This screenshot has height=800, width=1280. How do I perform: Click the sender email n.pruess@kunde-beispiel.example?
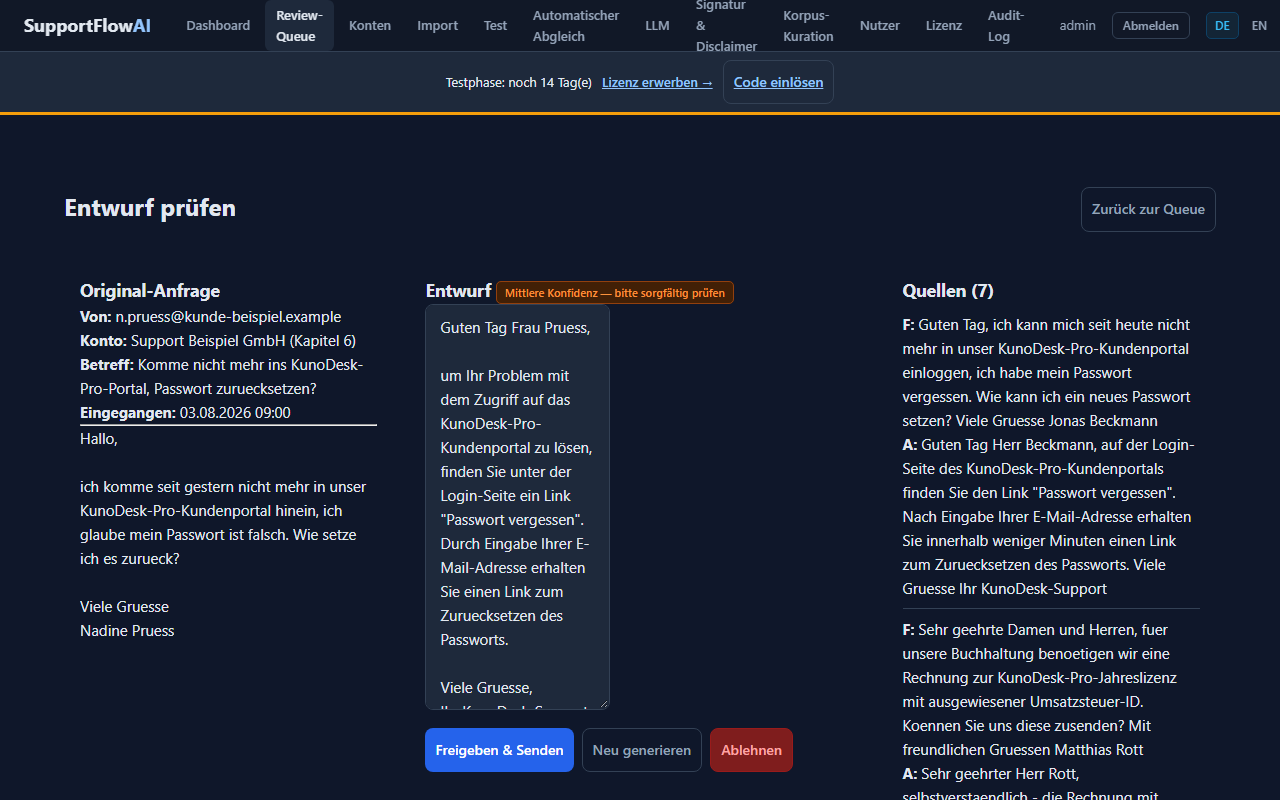[x=228, y=317]
